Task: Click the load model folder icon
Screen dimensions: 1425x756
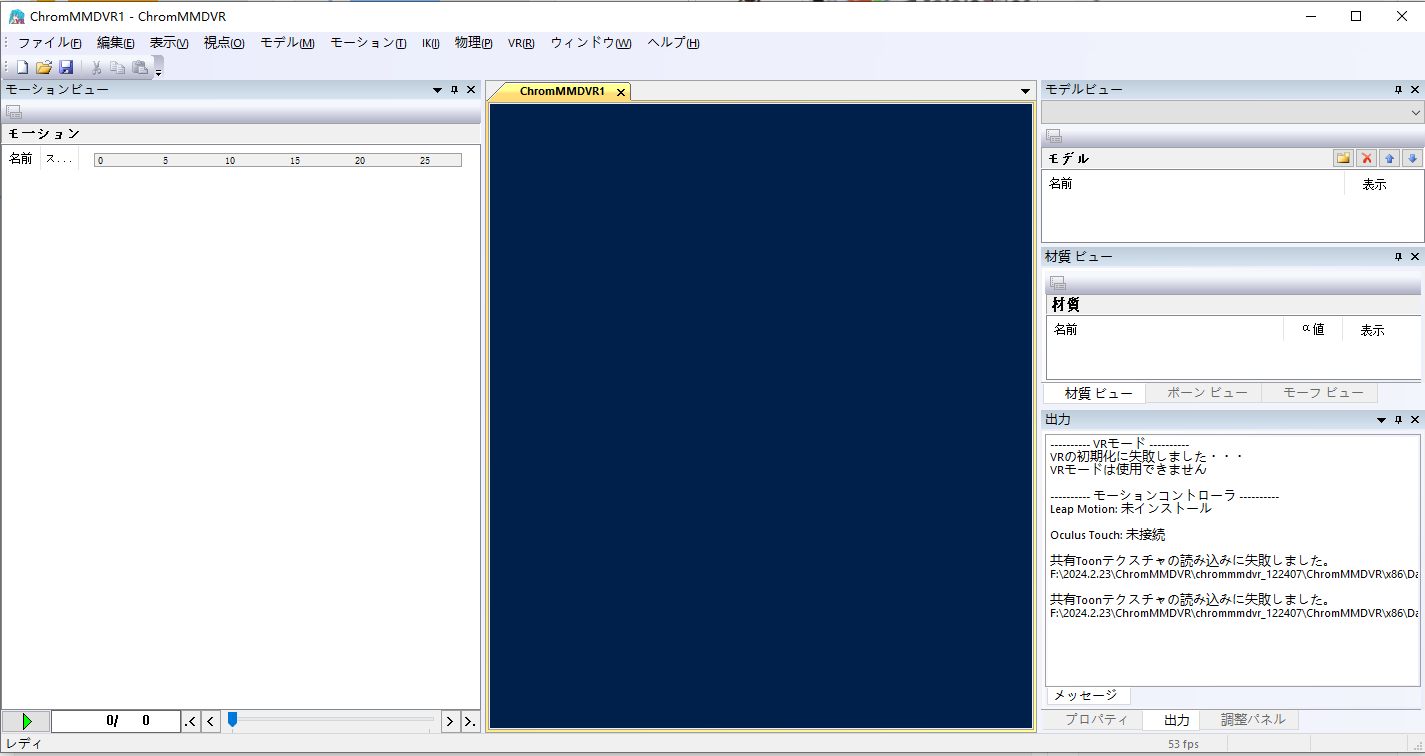Action: (x=1343, y=158)
